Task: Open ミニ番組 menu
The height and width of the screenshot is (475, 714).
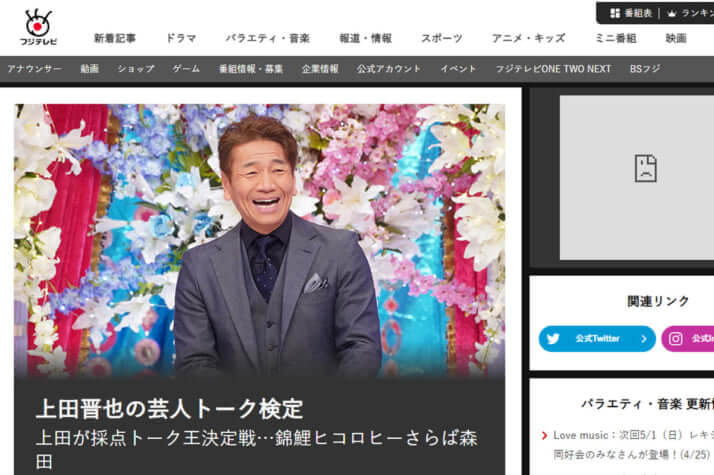Action: [x=616, y=38]
